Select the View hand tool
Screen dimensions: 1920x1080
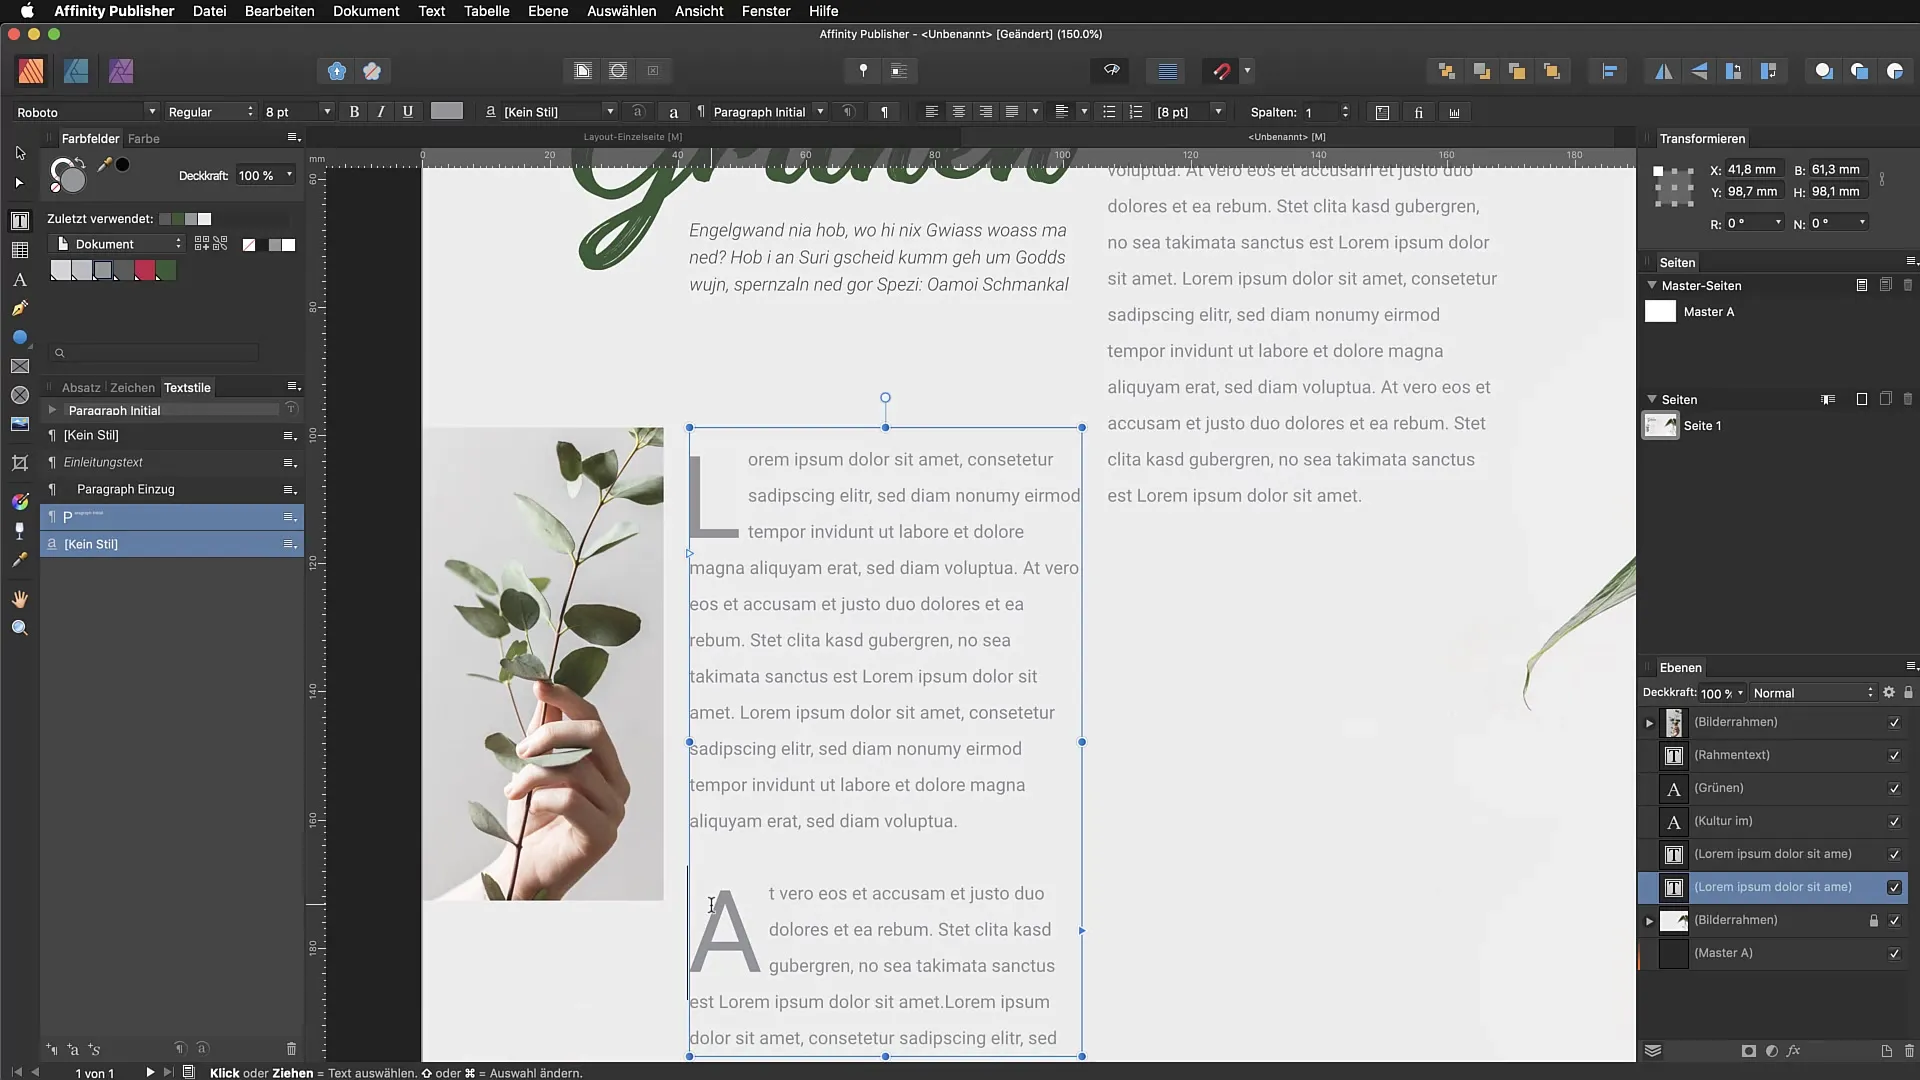click(20, 599)
